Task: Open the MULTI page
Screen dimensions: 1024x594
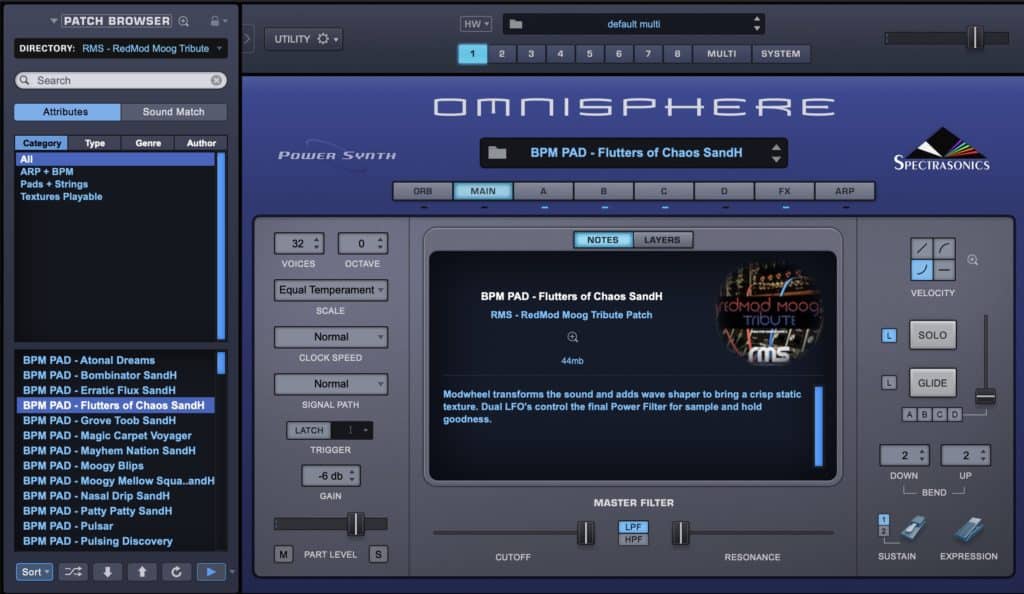Action: click(x=722, y=54)
